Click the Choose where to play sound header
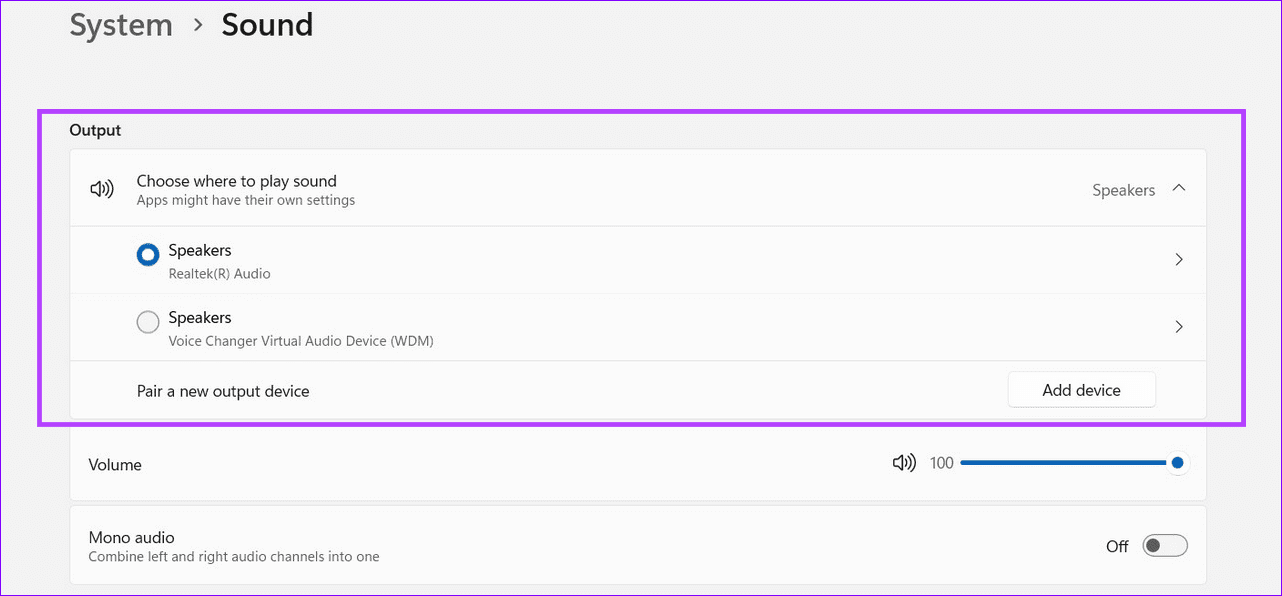The image size is (1282, 596). coord(236,181)
